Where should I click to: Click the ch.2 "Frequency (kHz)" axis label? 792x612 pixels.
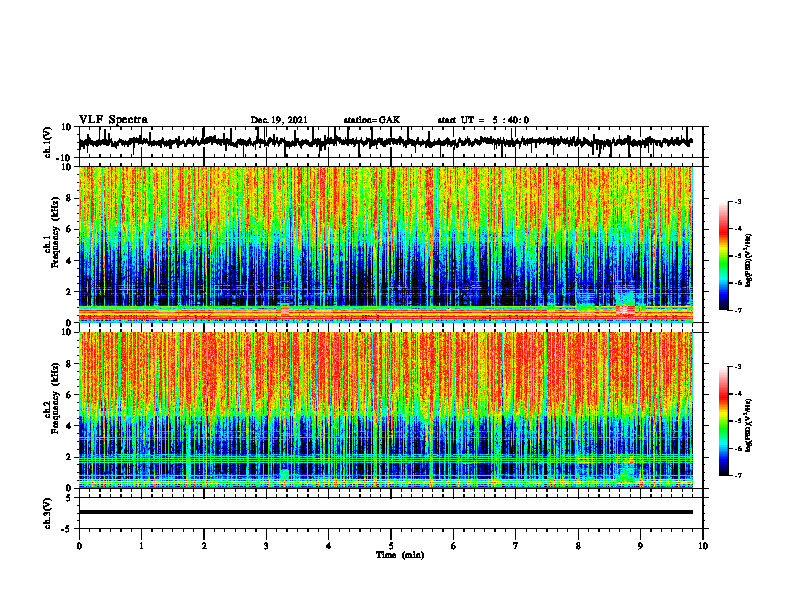[55, 398]
